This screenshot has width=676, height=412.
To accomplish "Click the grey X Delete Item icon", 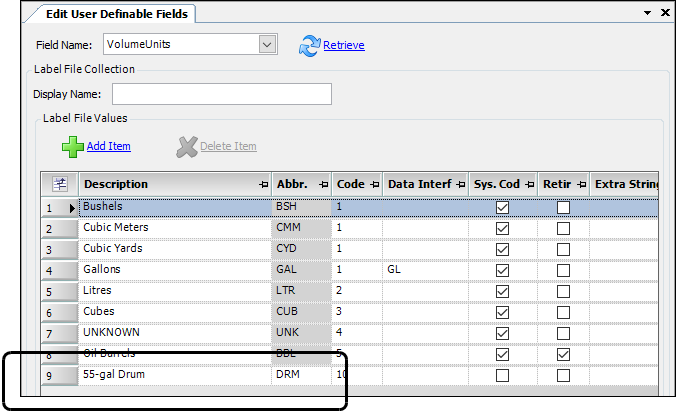I will pos(186,147).
